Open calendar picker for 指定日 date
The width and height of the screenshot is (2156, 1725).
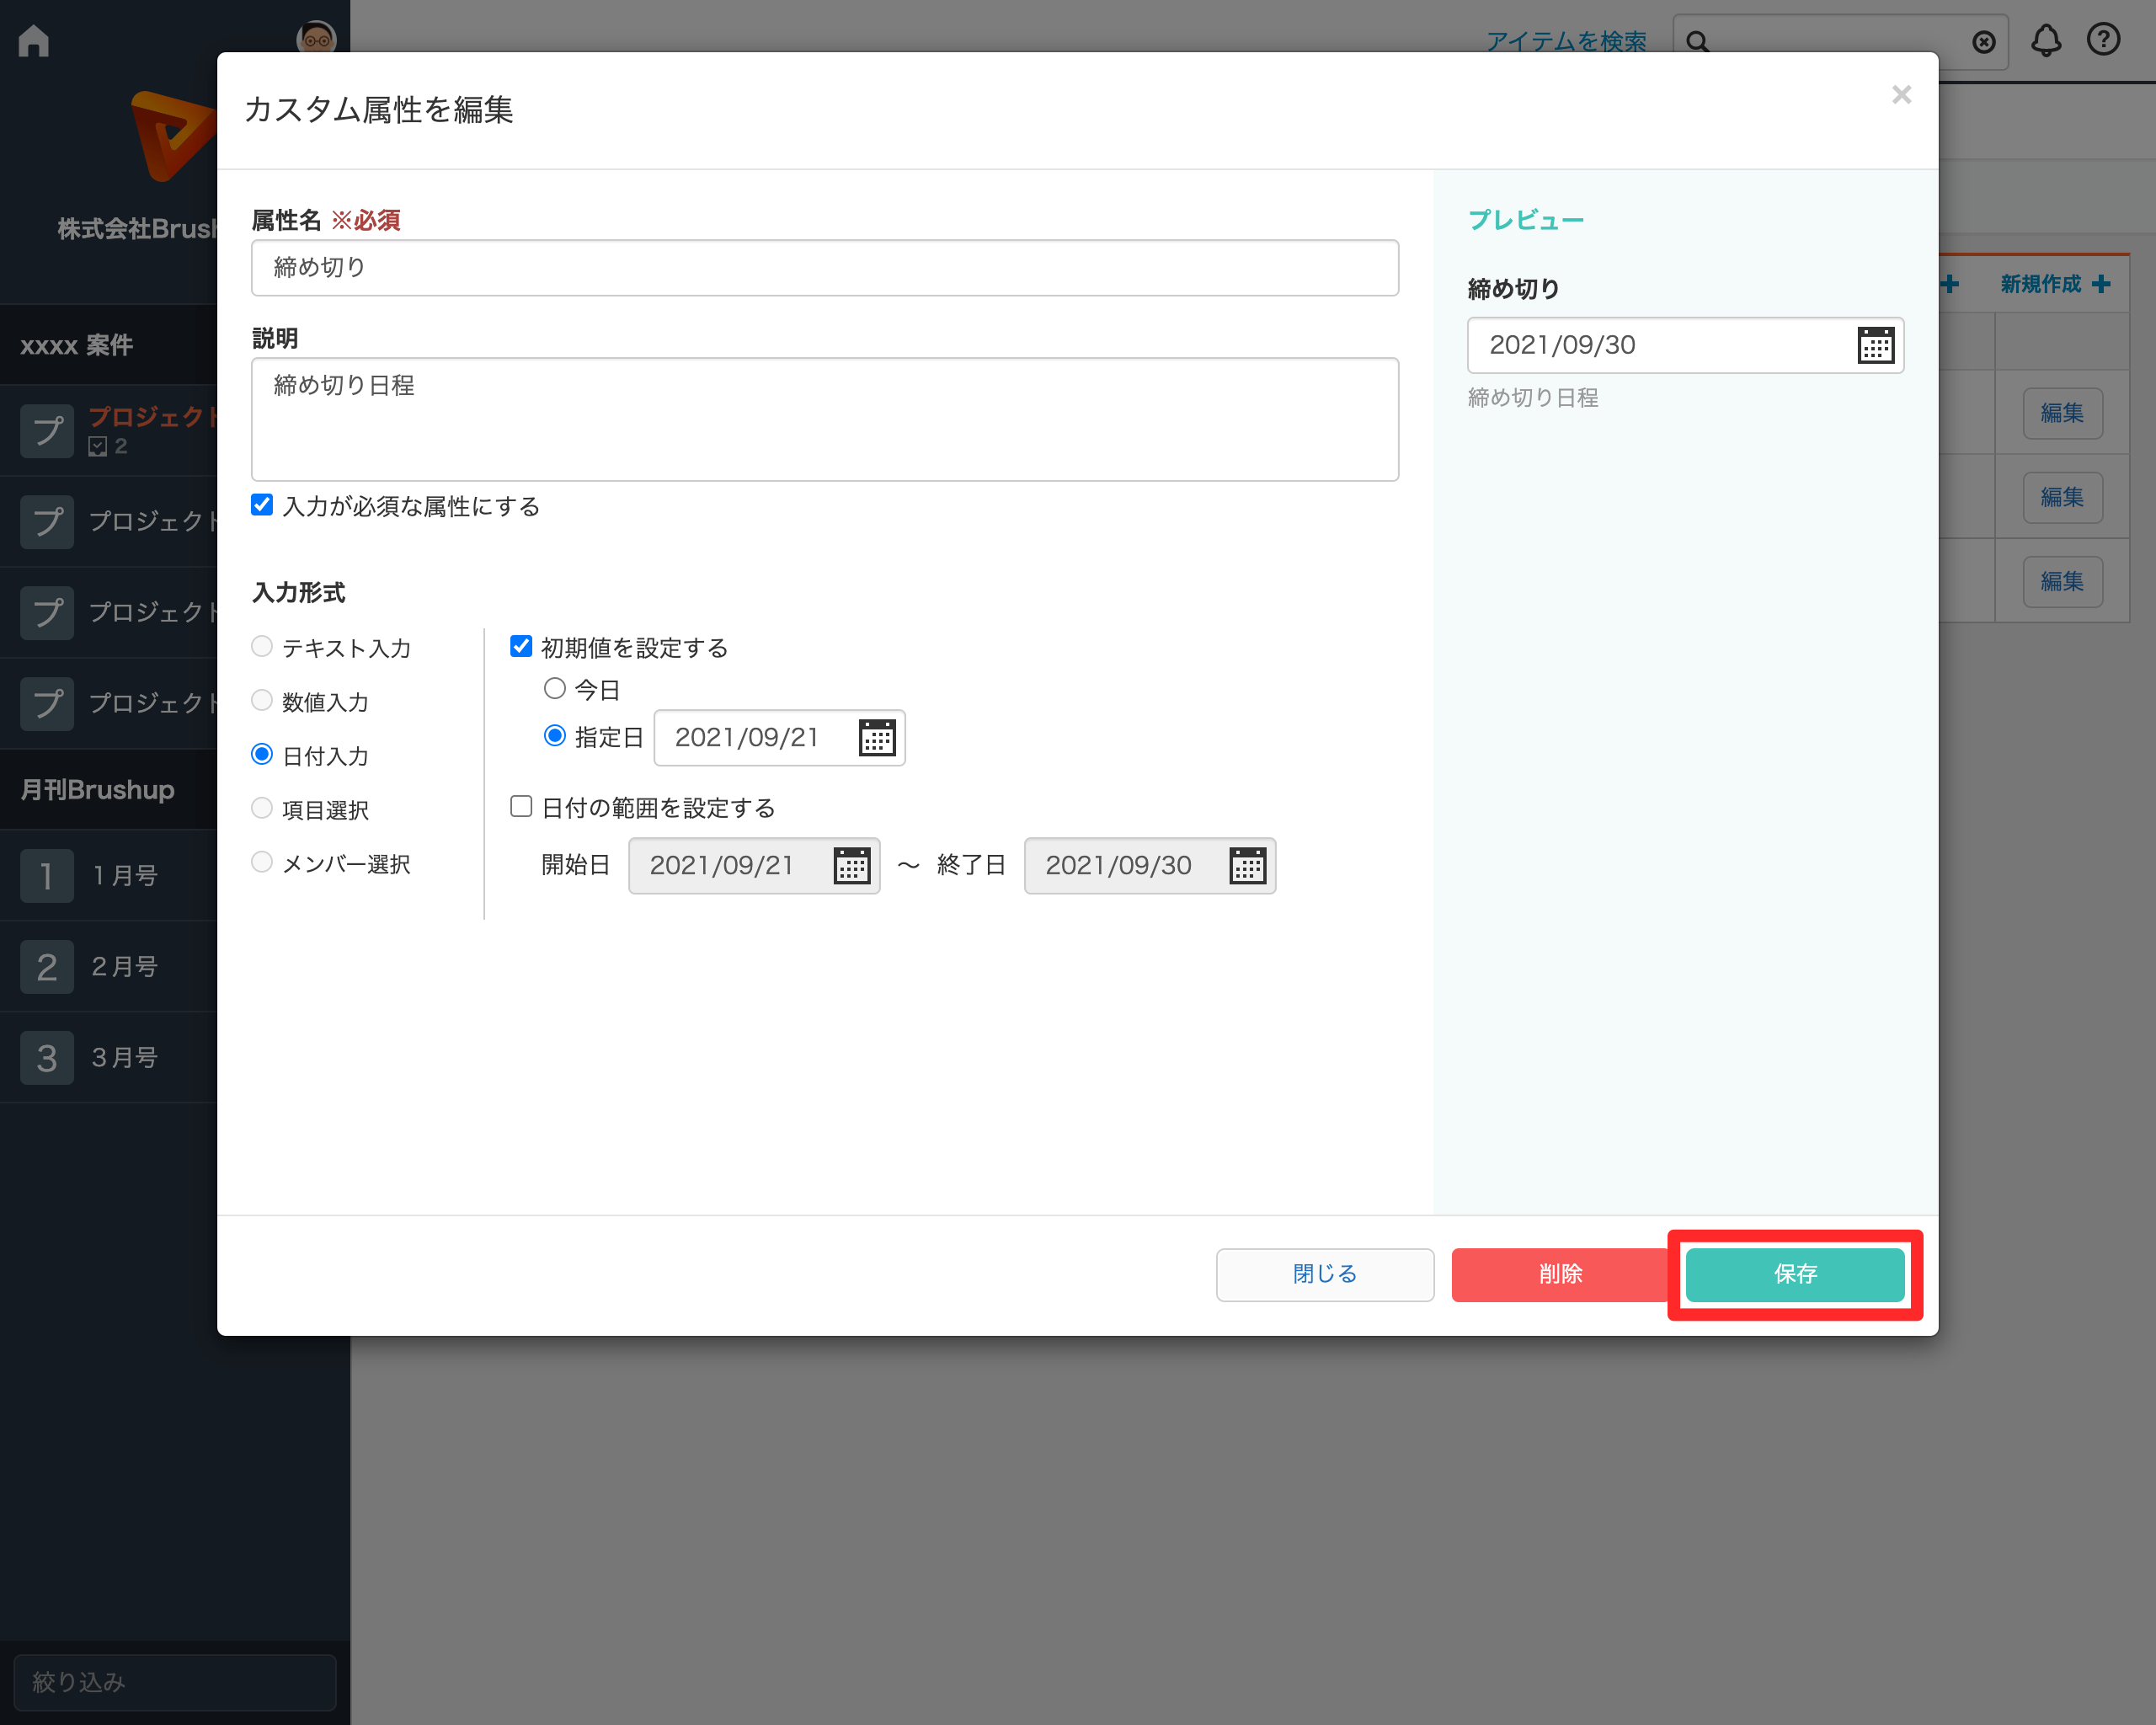pos(877,738)
